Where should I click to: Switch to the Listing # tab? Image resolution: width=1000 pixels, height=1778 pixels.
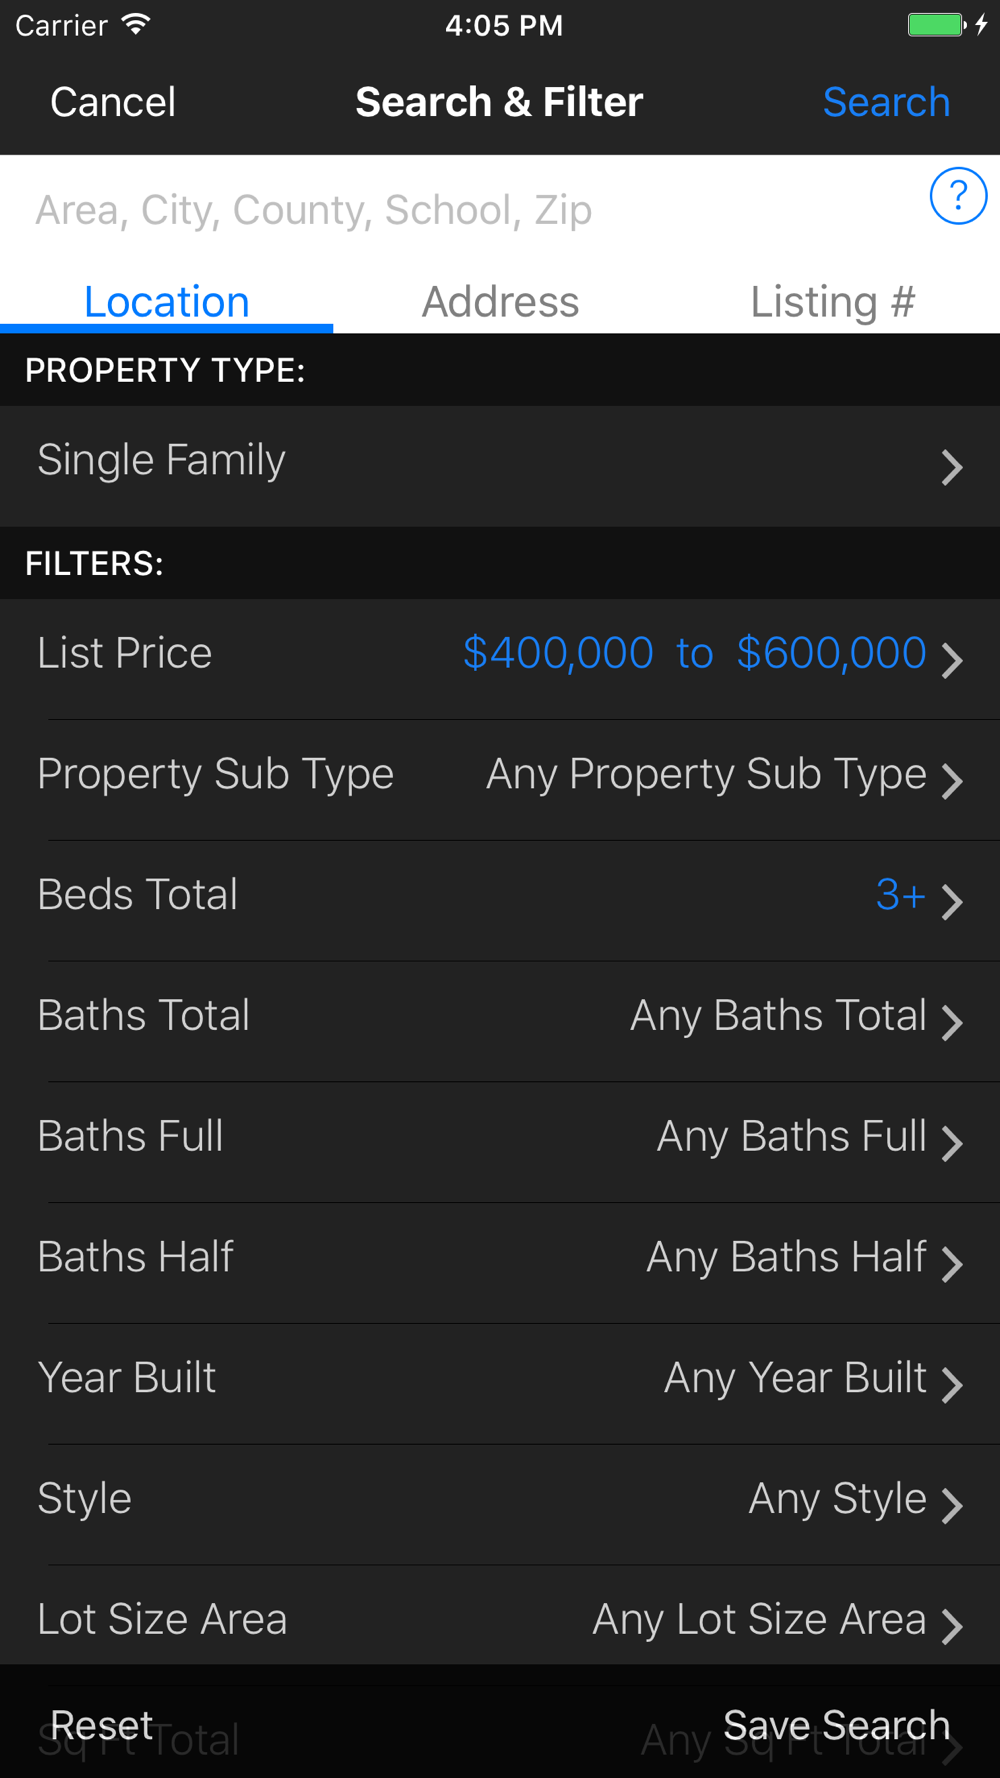pos(832,302)
